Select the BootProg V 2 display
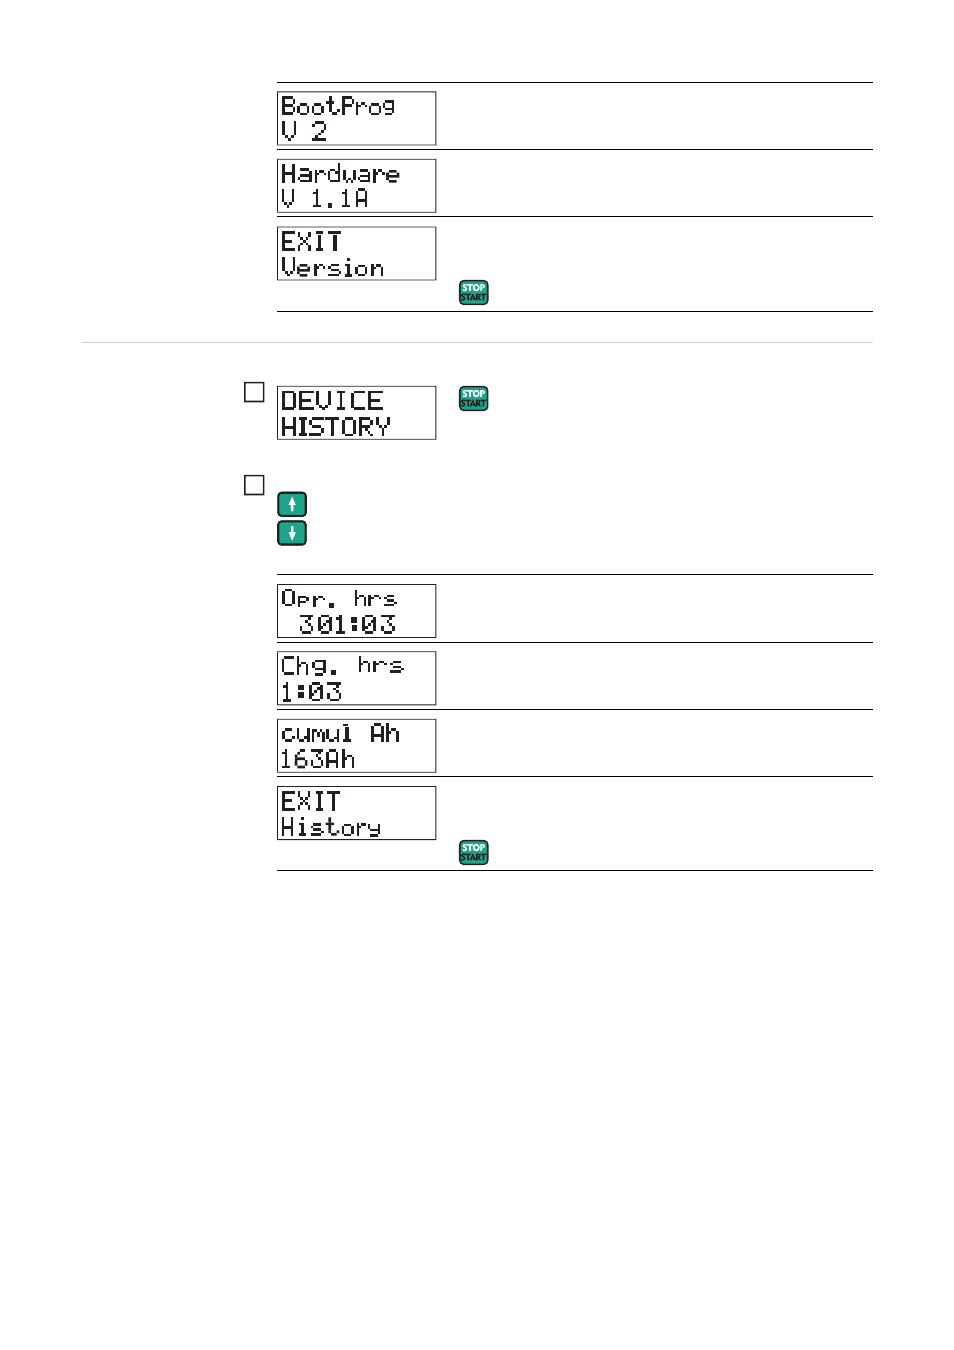954x1350 pixels. click(356, 118)
